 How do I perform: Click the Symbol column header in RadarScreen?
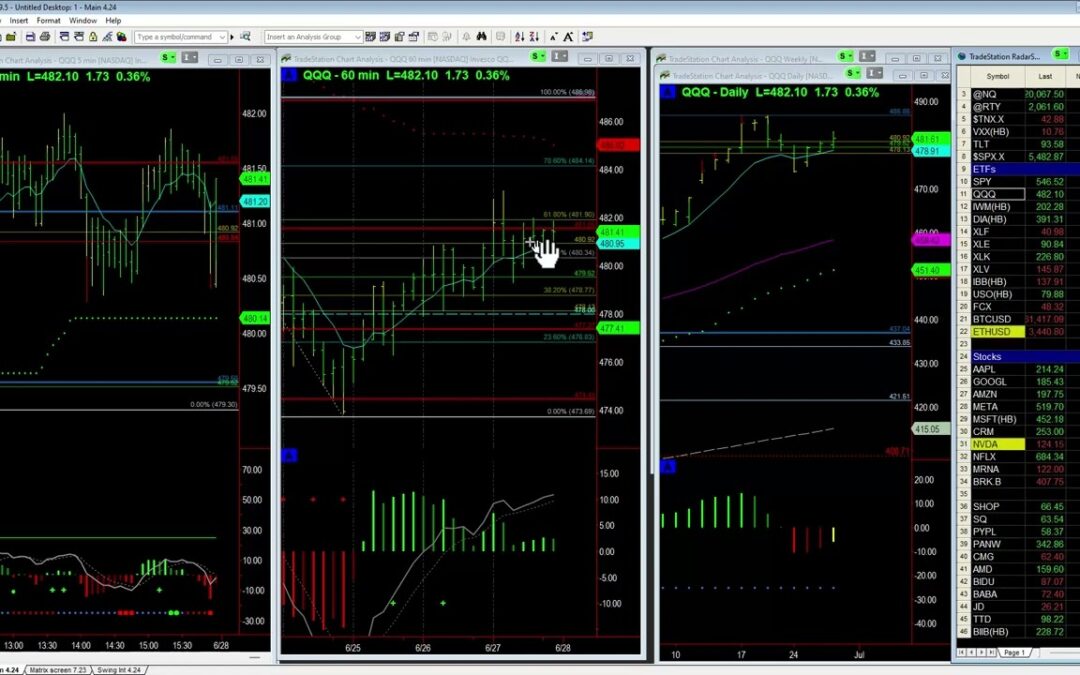click(x=997, y=76)
